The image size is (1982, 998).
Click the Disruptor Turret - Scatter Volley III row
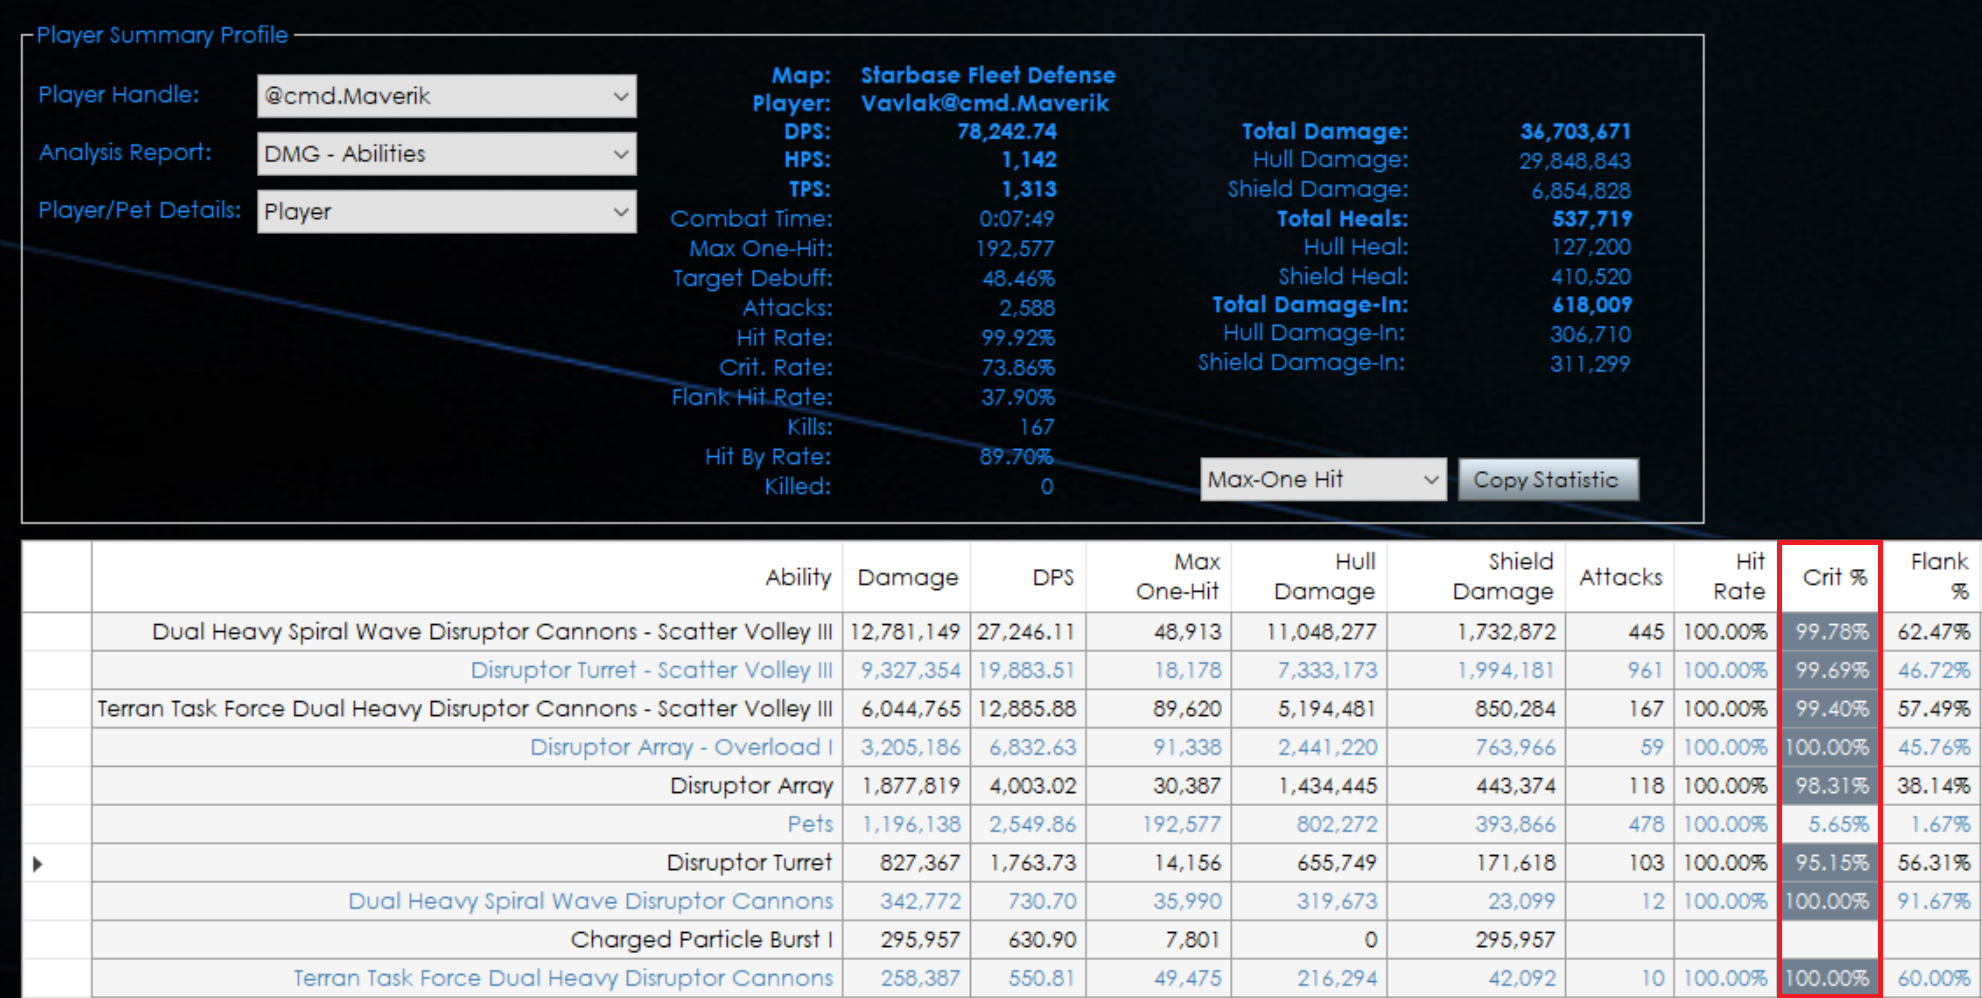point(1001,670)
